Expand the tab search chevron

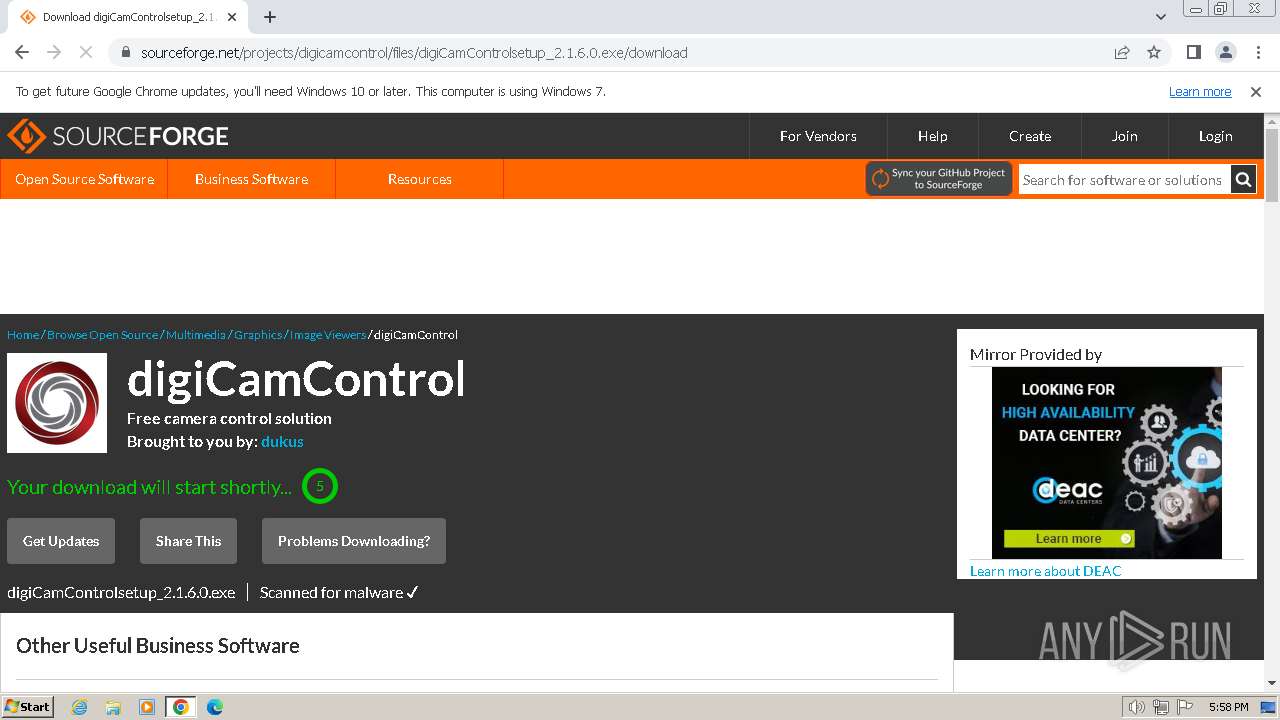click(x=1161, y=17)
